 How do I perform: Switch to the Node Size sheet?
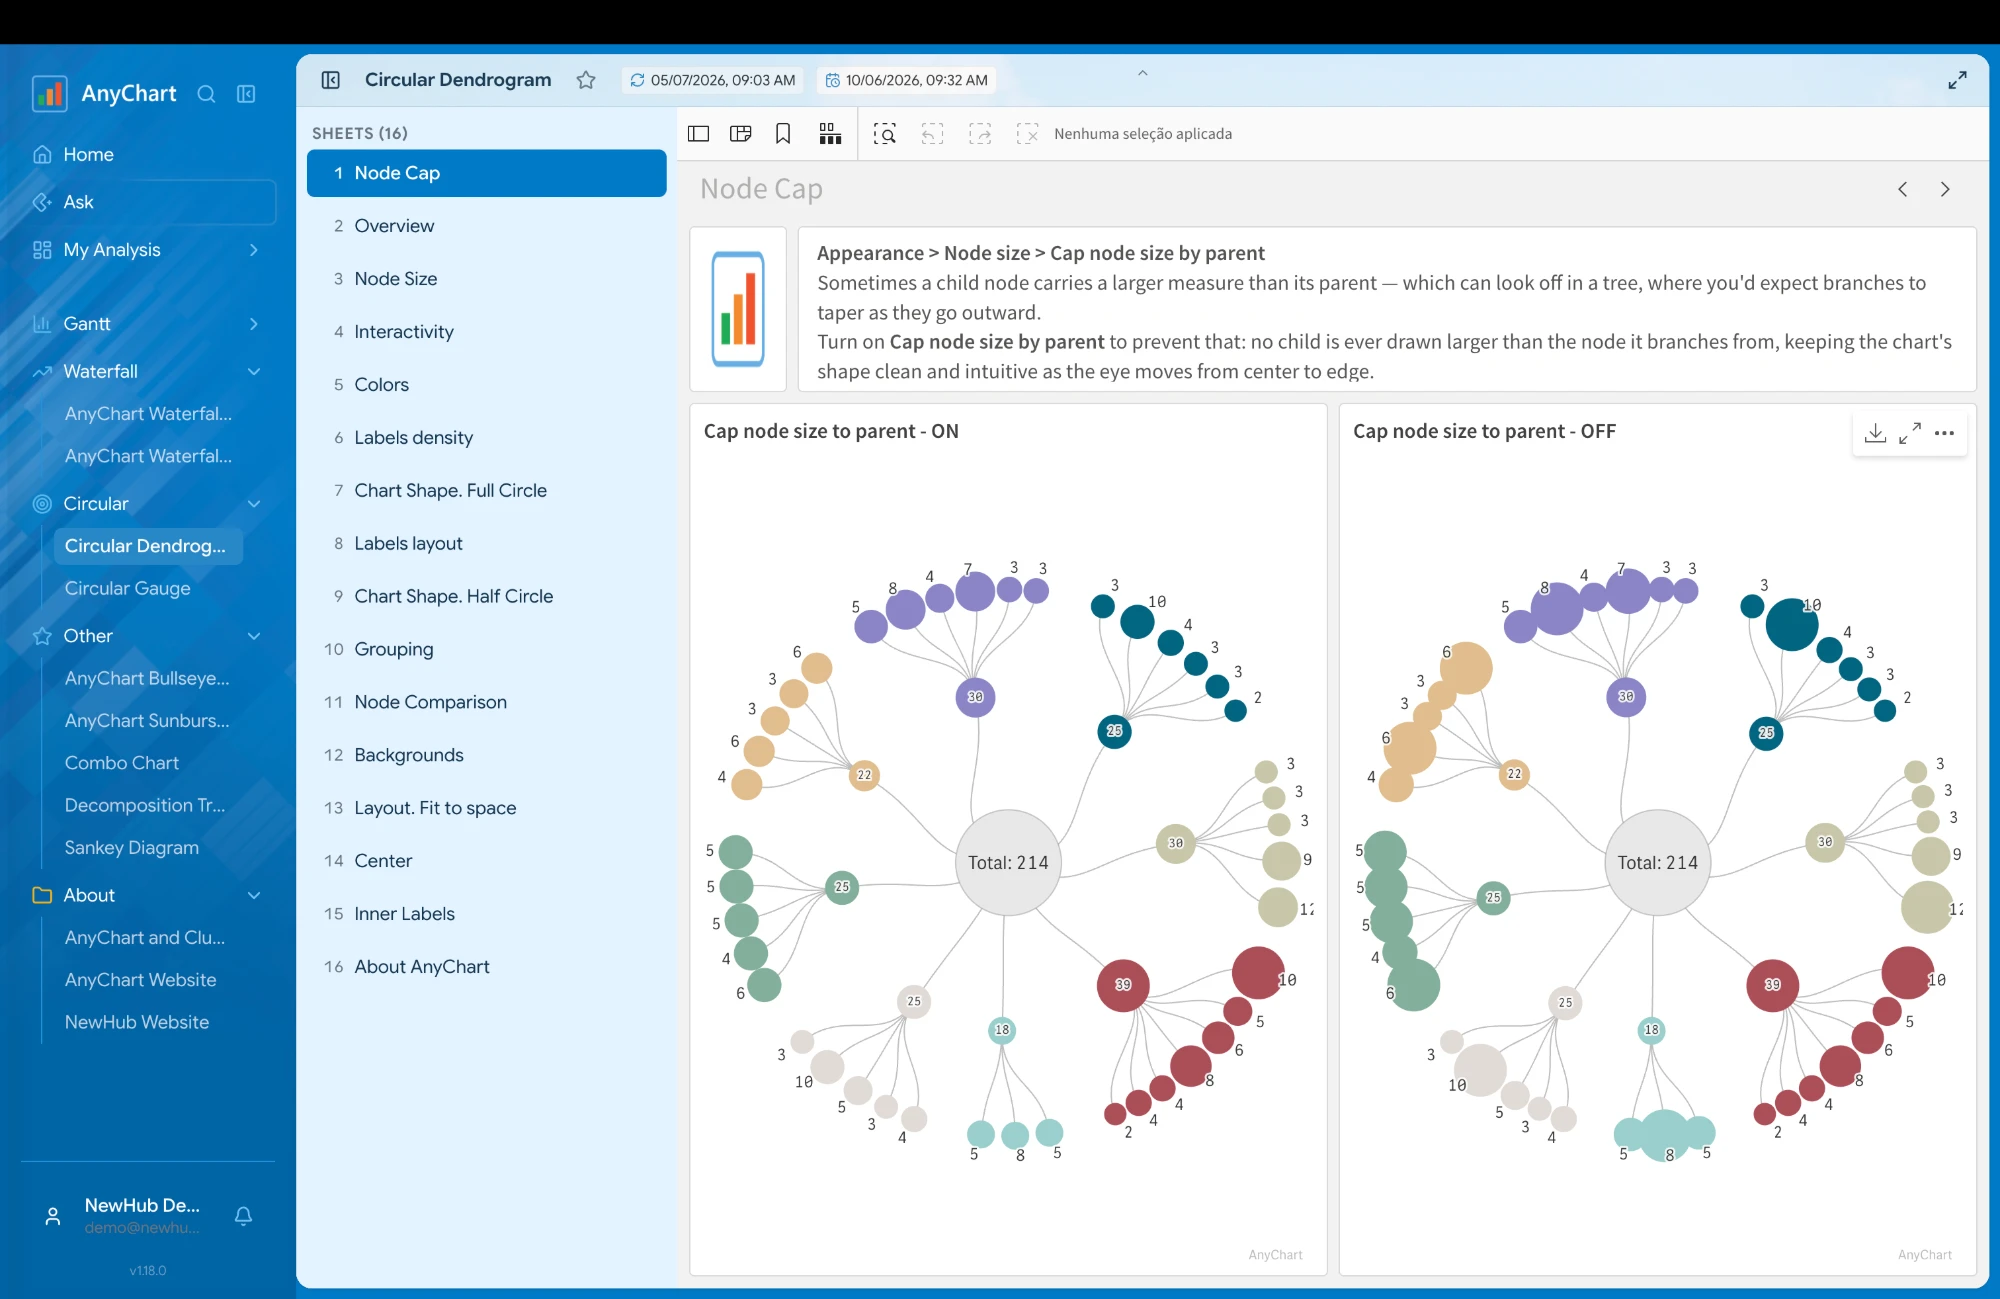point(487,279)
